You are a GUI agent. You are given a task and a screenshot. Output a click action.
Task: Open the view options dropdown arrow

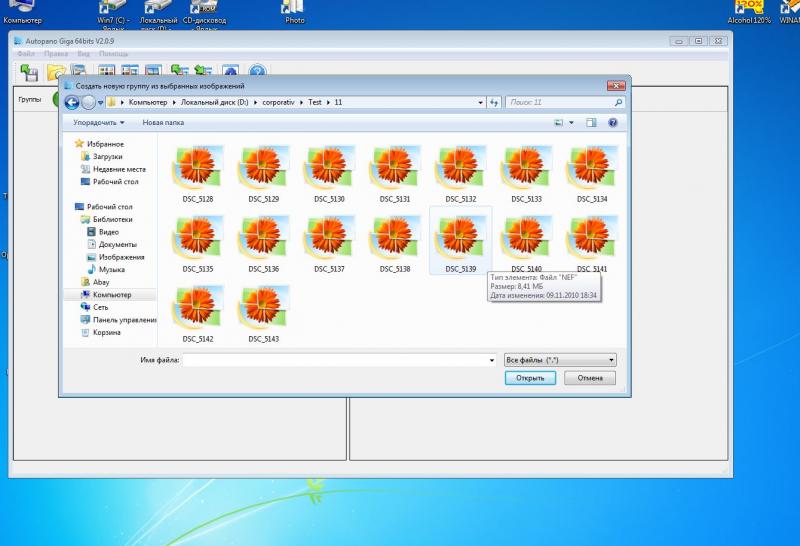tap(571, 122)
